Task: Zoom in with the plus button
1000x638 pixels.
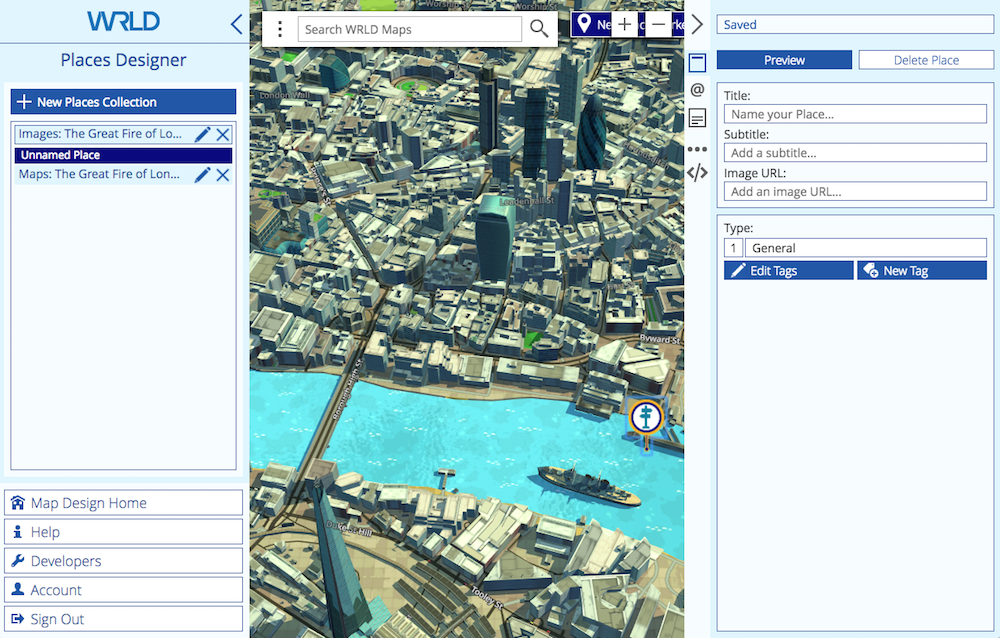Action: click(625, 24)
